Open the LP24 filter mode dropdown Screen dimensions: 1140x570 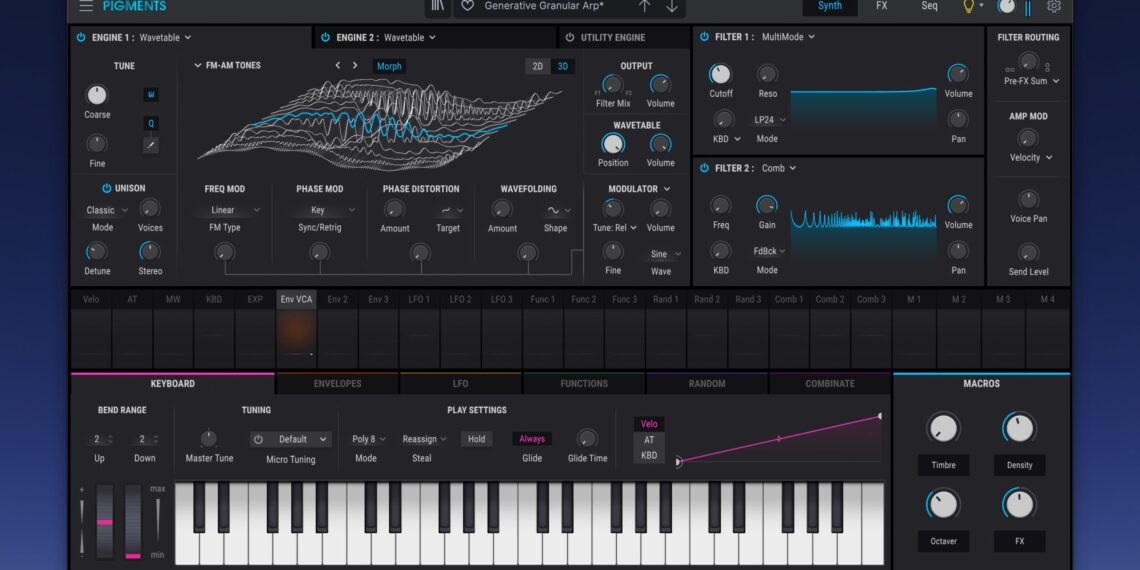coord(769,120)
